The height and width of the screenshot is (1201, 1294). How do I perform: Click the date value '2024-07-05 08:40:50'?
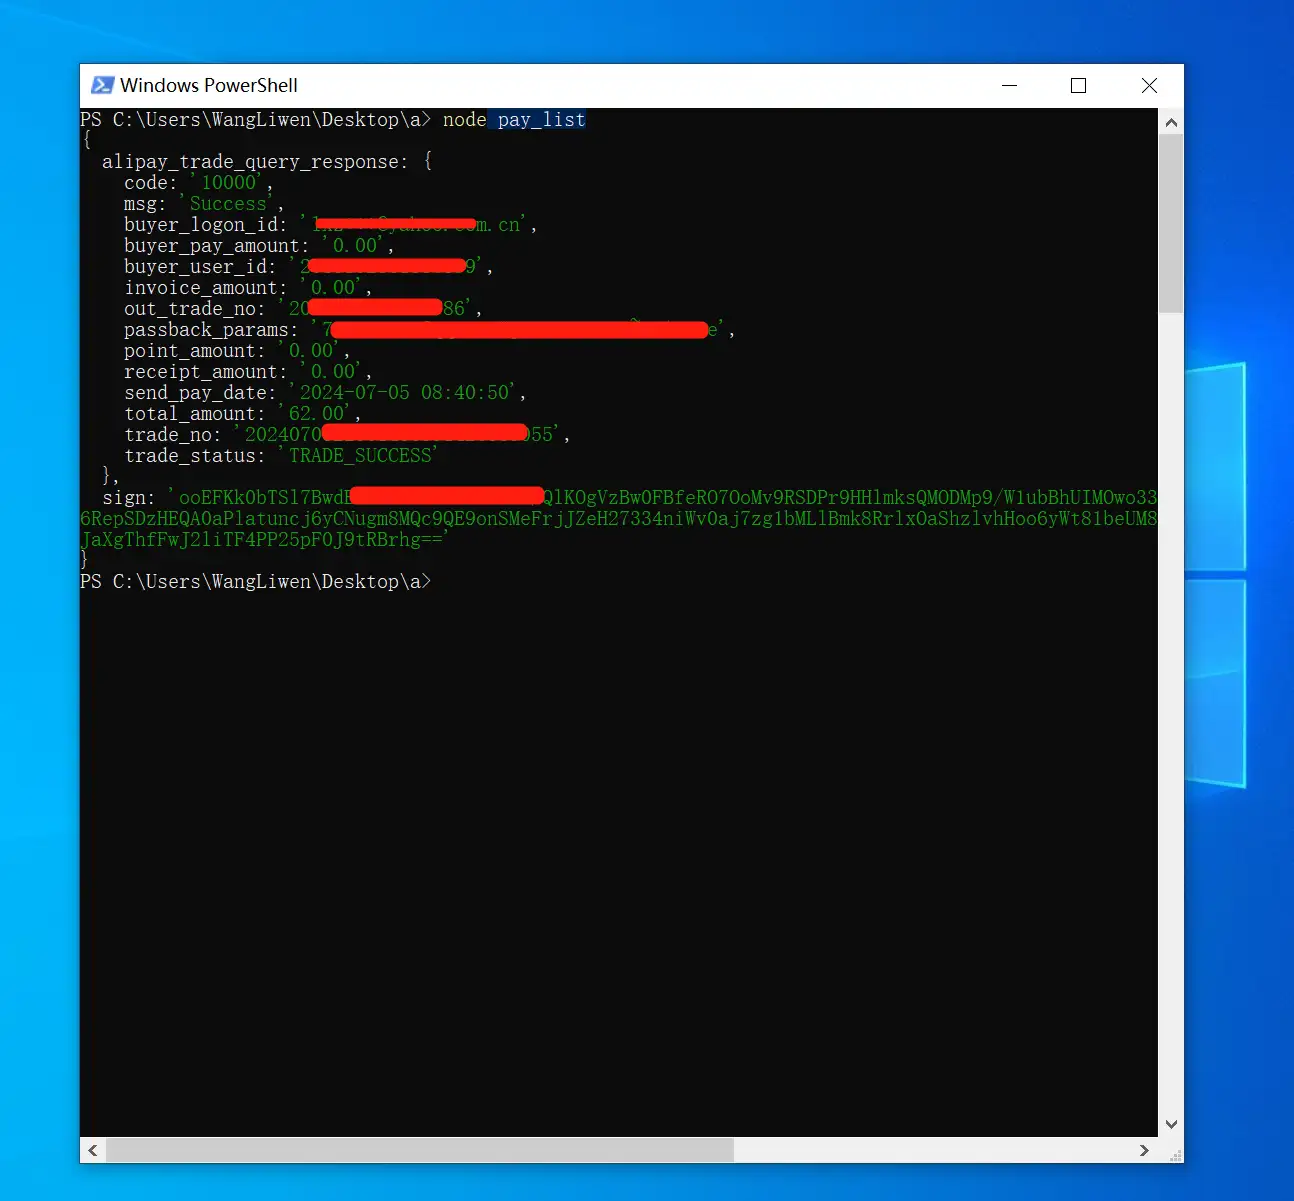406,392
